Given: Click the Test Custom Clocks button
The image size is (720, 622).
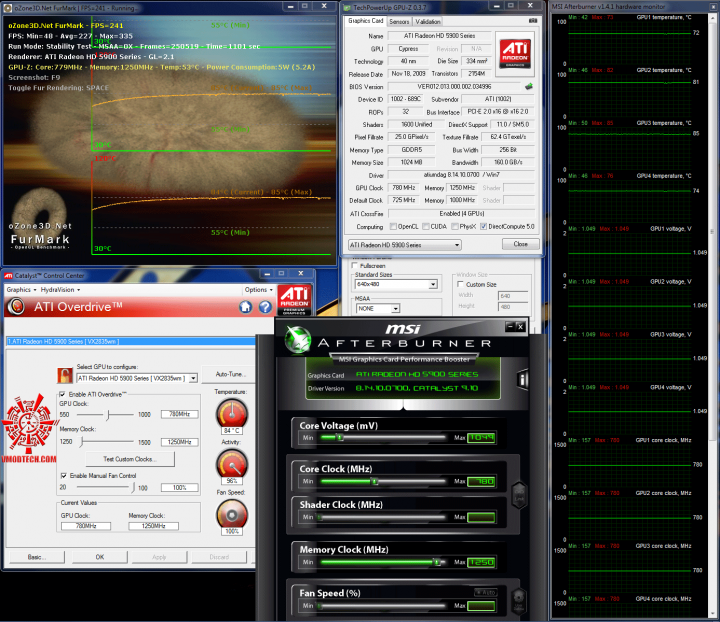Looking at the screenshot, I should tap(130, 459).
